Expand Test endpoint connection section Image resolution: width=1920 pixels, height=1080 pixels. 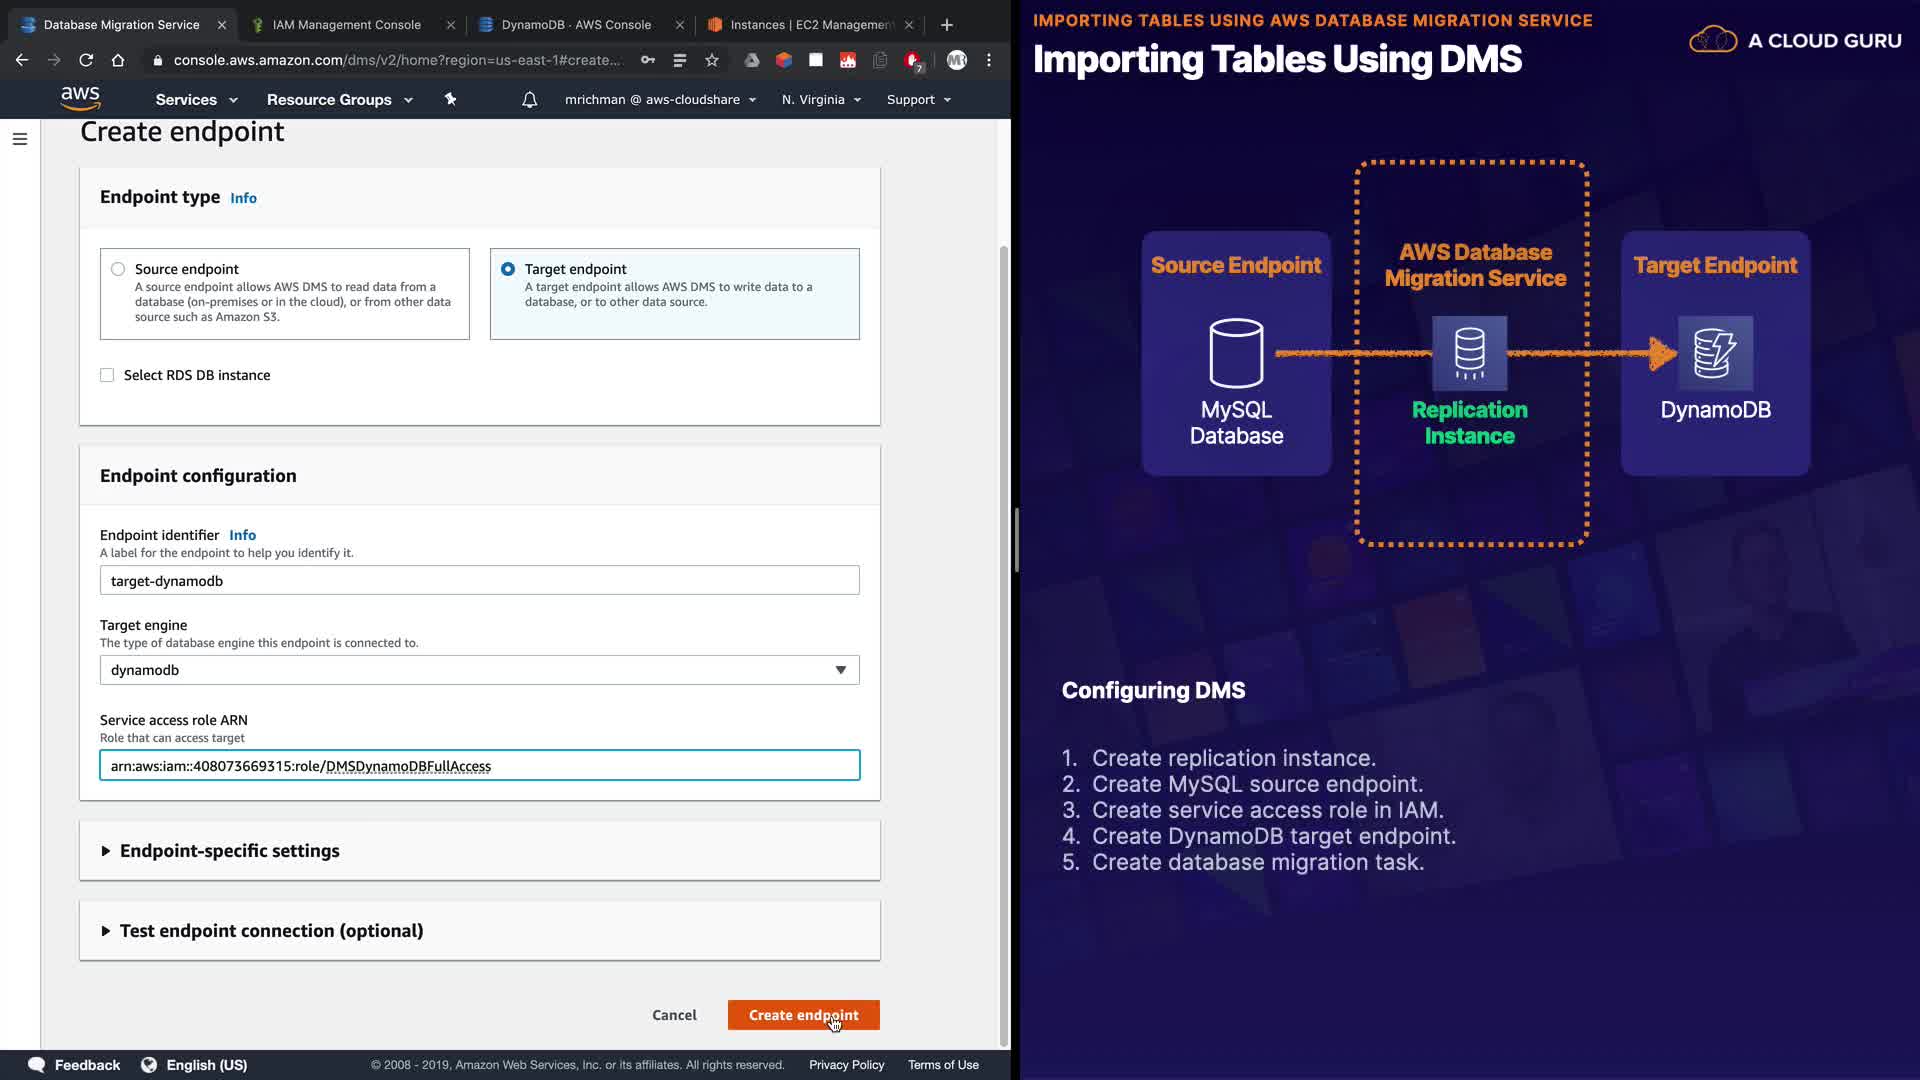[x=271, y=931]
